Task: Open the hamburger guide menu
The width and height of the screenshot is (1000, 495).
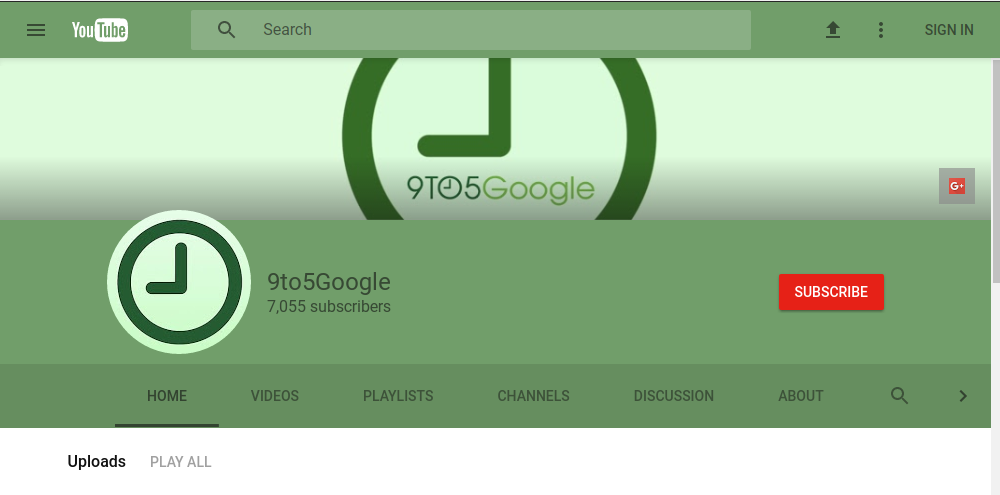Action: pyautogui.click(x=36, y=30)
